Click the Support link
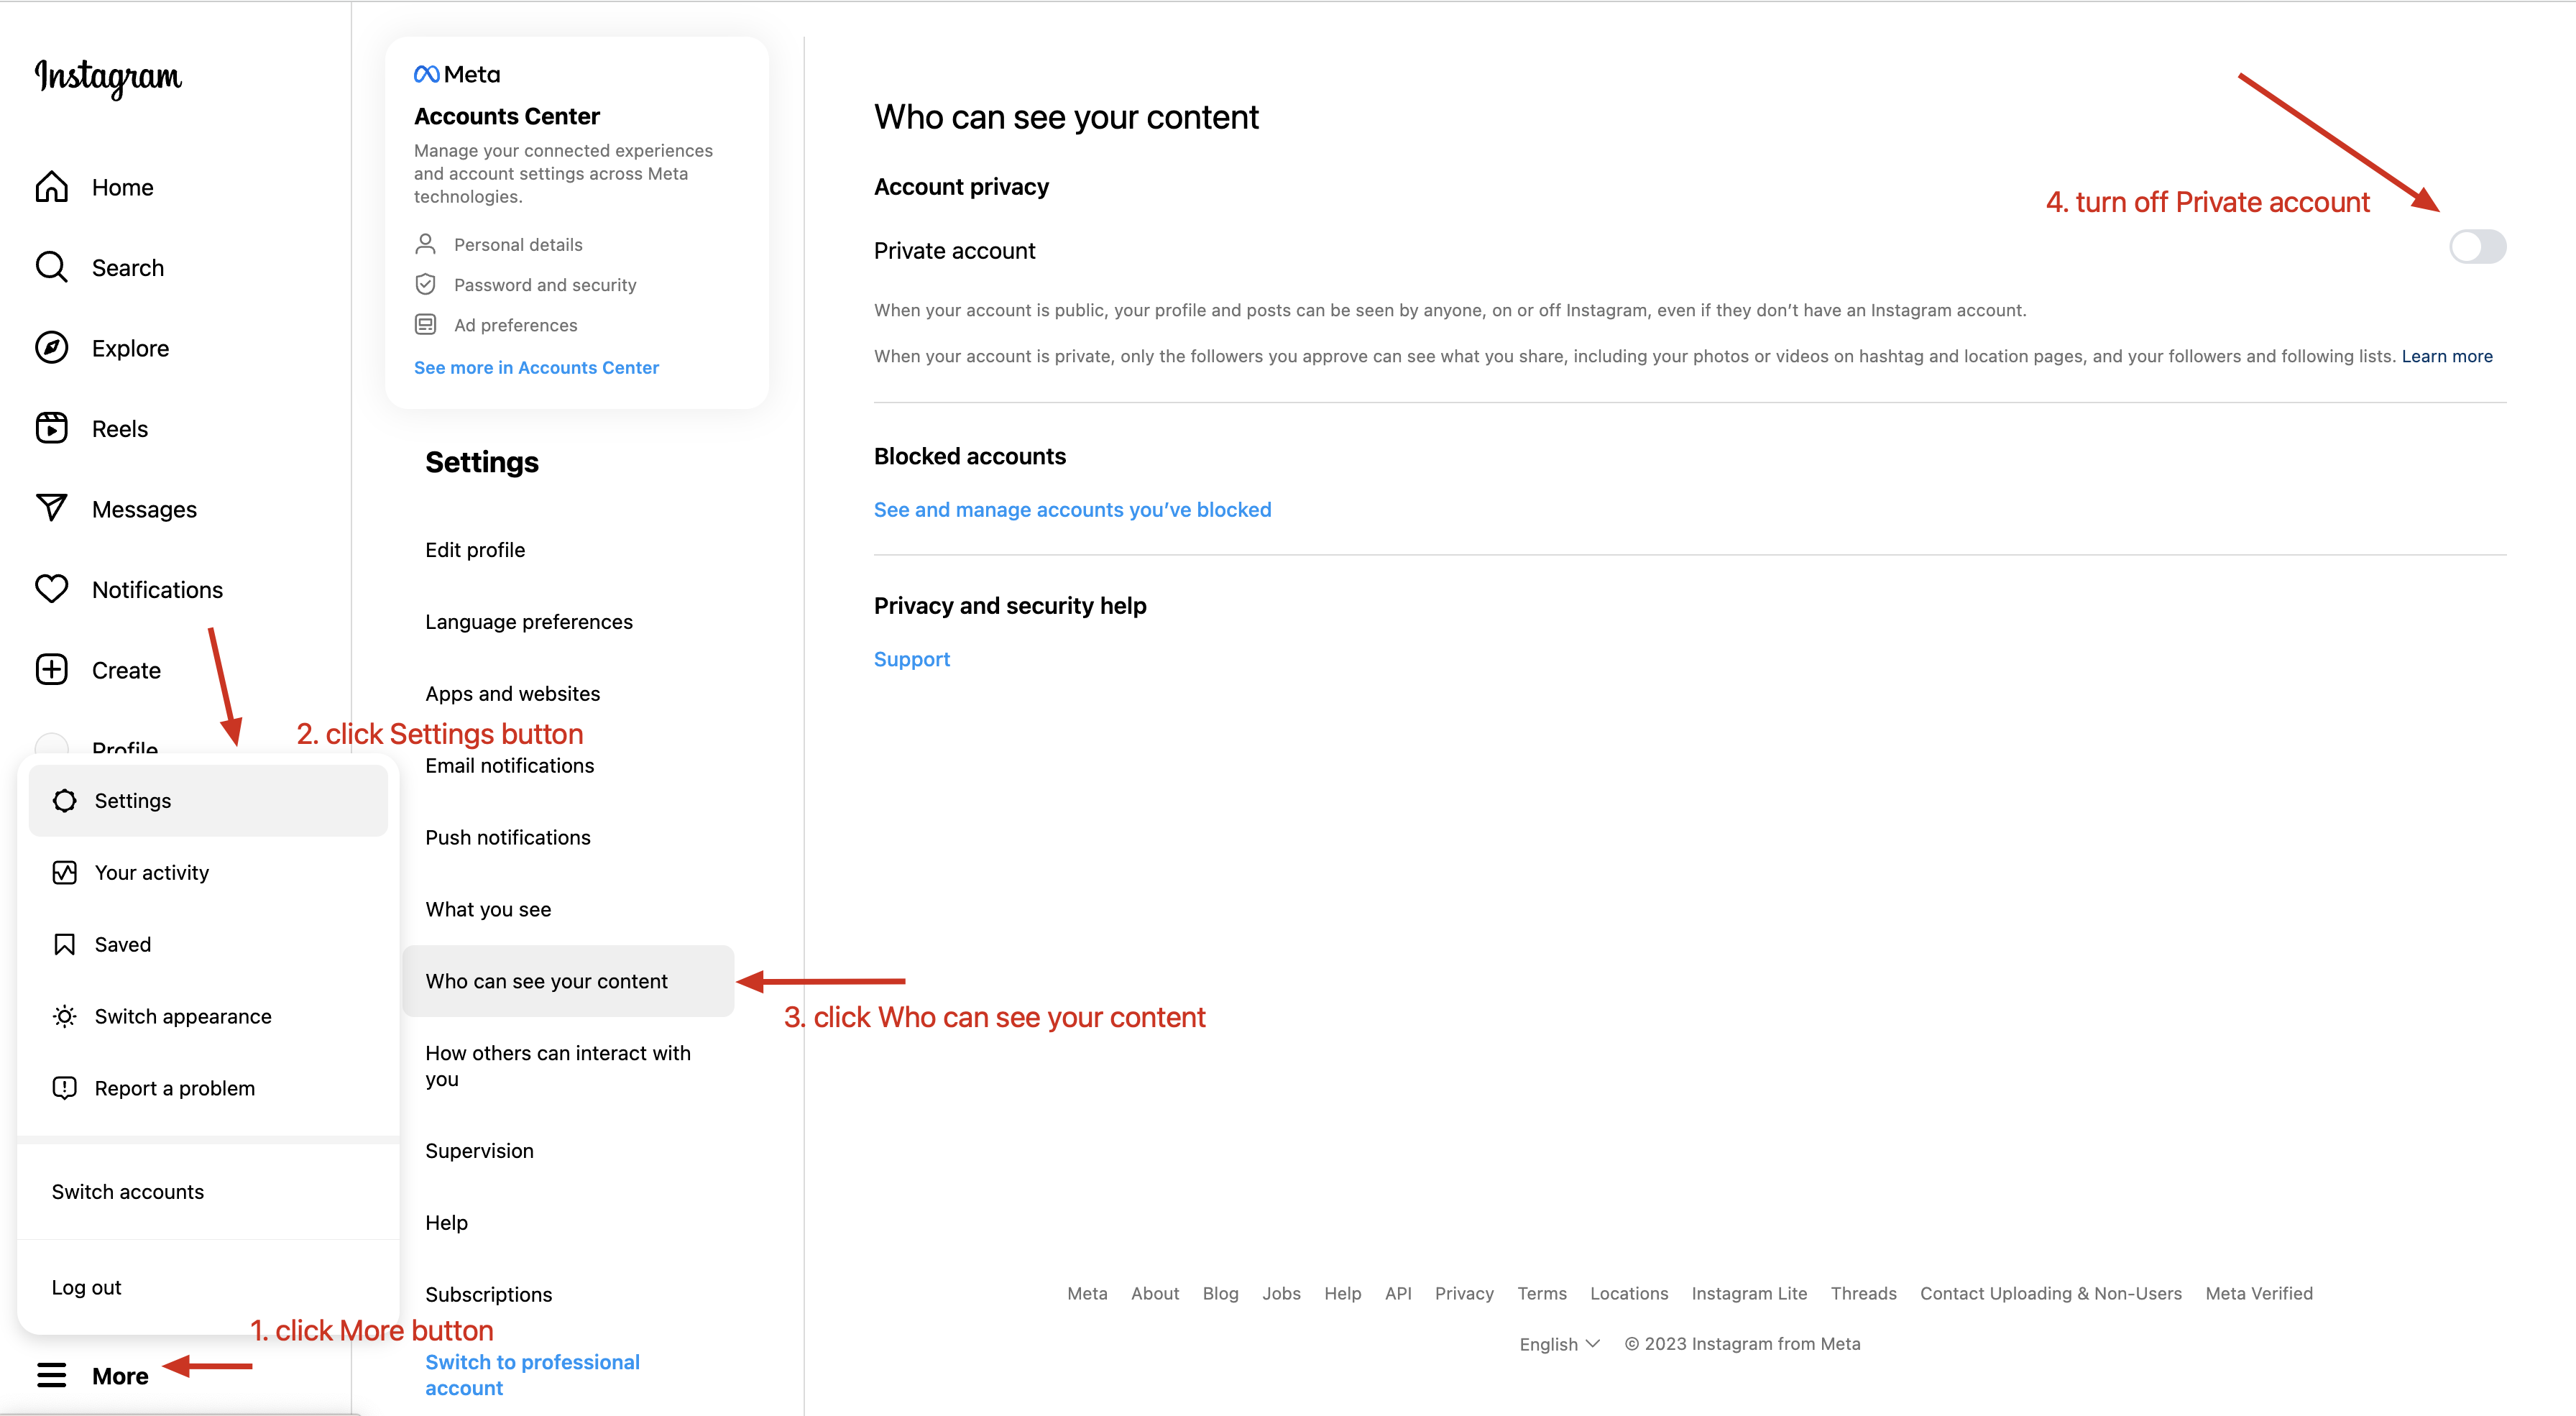The image size is (2576, 1416). (x=911, y=659)
